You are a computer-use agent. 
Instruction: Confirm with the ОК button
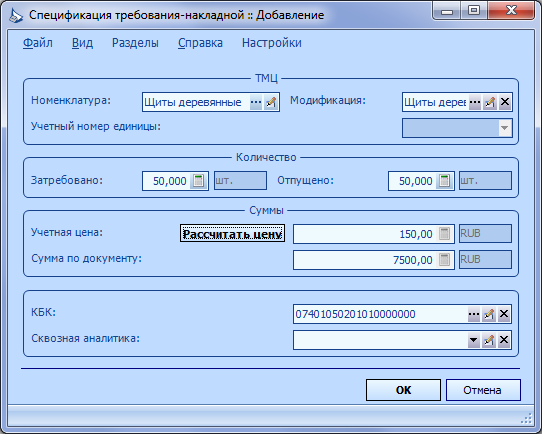click(403, 390)
